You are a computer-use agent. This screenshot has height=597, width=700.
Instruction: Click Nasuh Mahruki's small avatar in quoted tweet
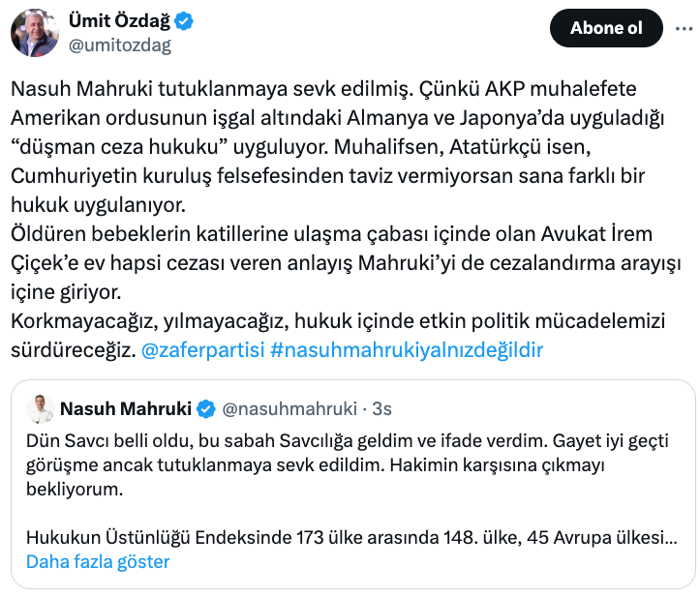click(40, 409)
